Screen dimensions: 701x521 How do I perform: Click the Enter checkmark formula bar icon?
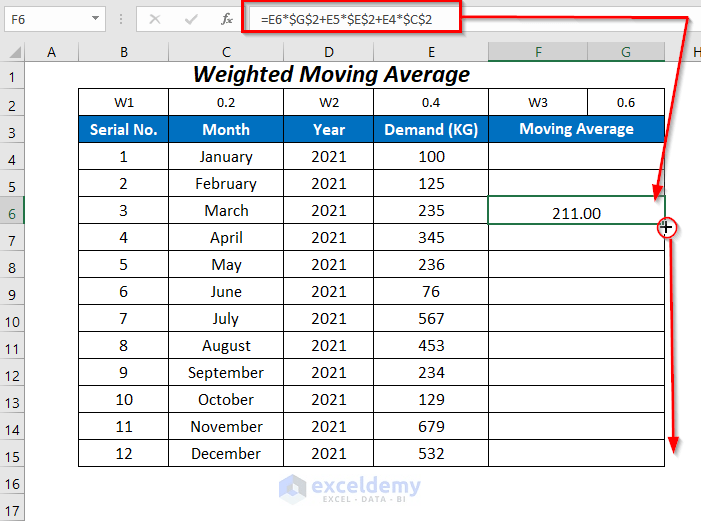click(x=191, y=19)
